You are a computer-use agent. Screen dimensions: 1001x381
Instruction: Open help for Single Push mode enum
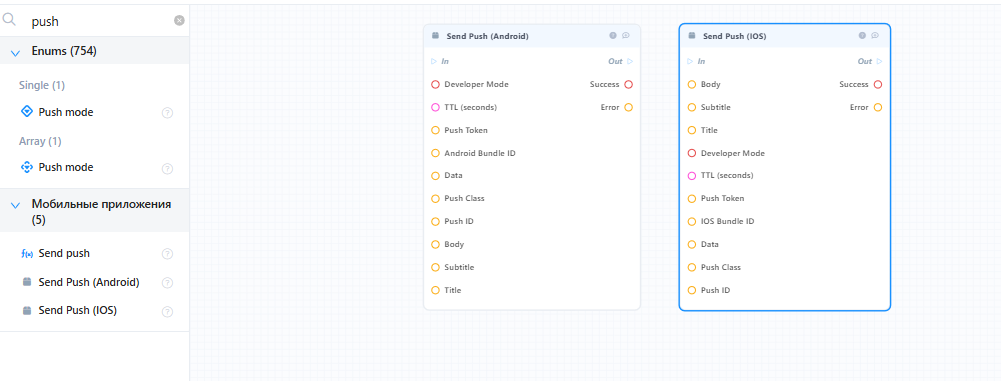tap(167, 113)
